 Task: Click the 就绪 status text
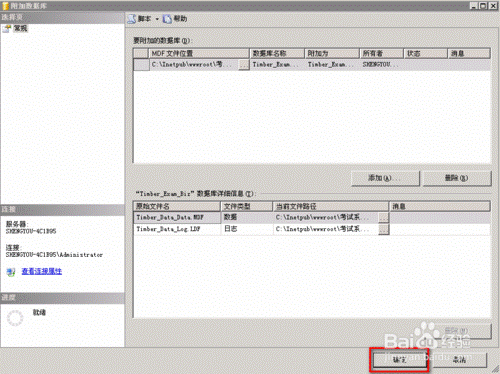tap(39, 312)
